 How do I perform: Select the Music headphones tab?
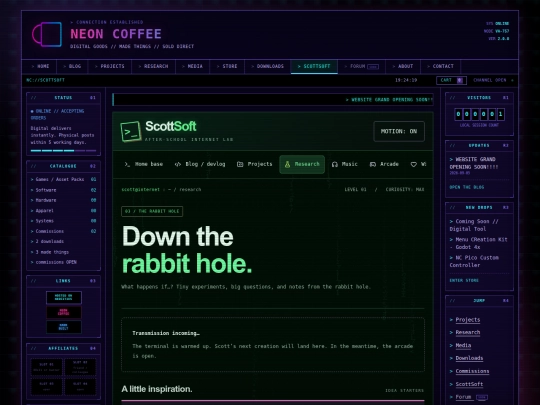pos(344,164)
